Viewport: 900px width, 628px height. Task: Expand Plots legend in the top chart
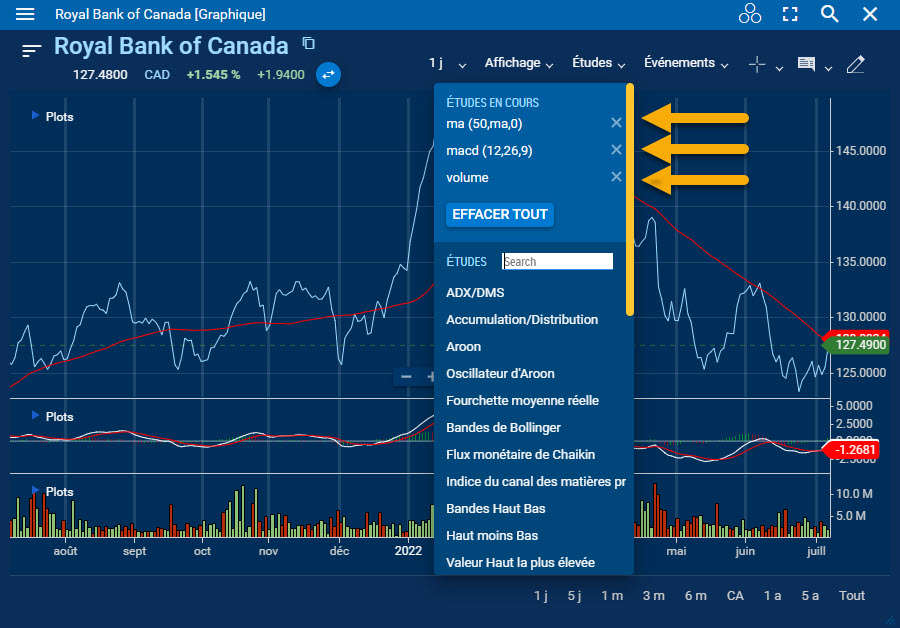pos(37,116)
